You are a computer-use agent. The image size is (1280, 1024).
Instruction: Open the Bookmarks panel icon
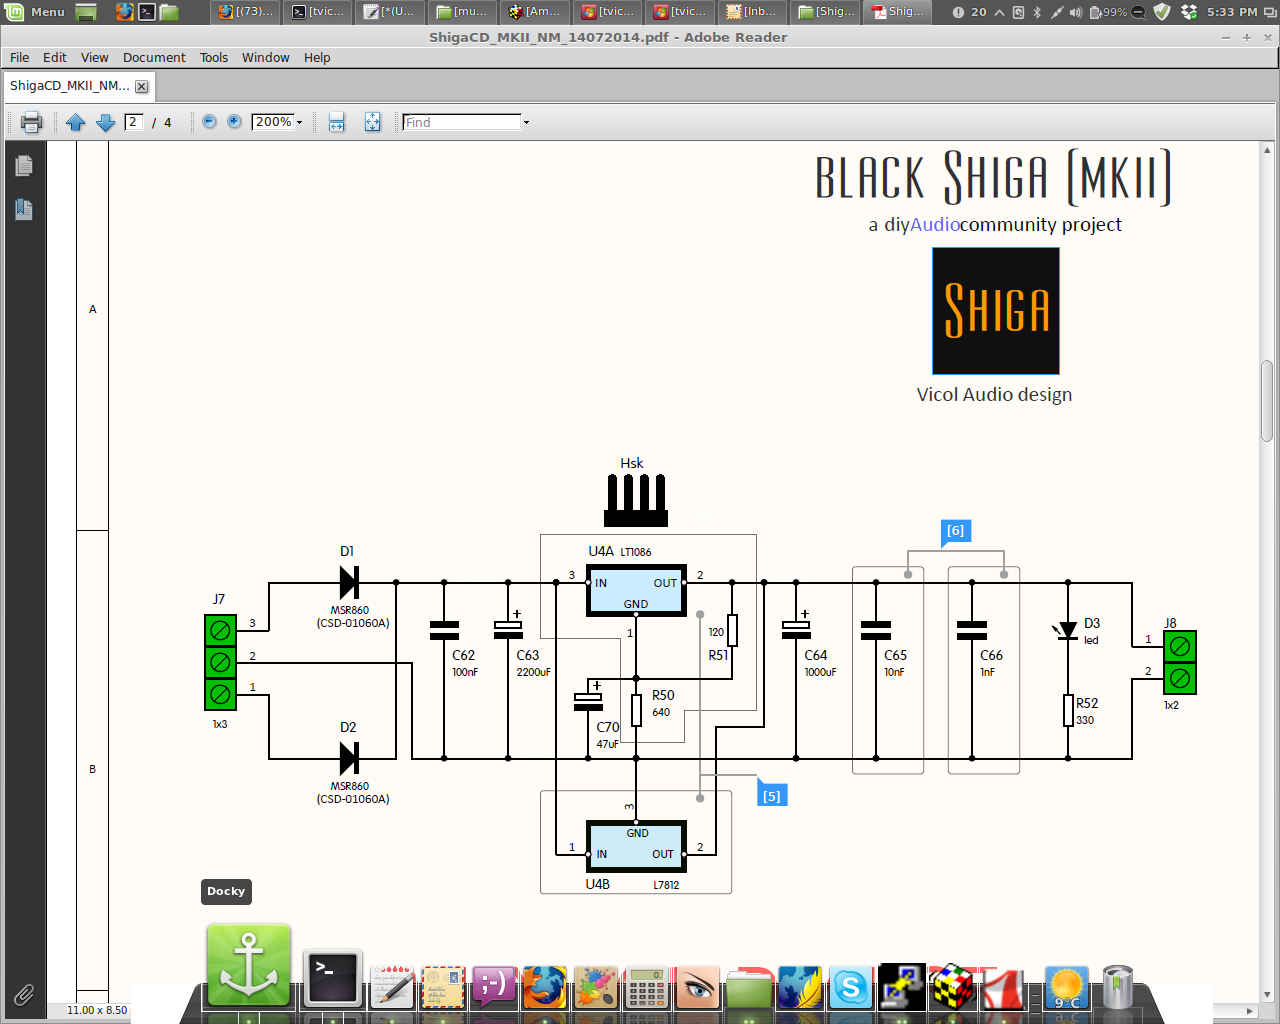[x=24, y=209]
